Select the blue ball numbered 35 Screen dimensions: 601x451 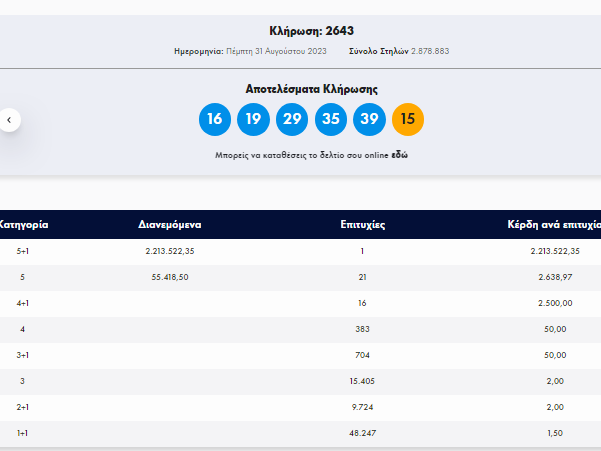[x=331, y=119]
